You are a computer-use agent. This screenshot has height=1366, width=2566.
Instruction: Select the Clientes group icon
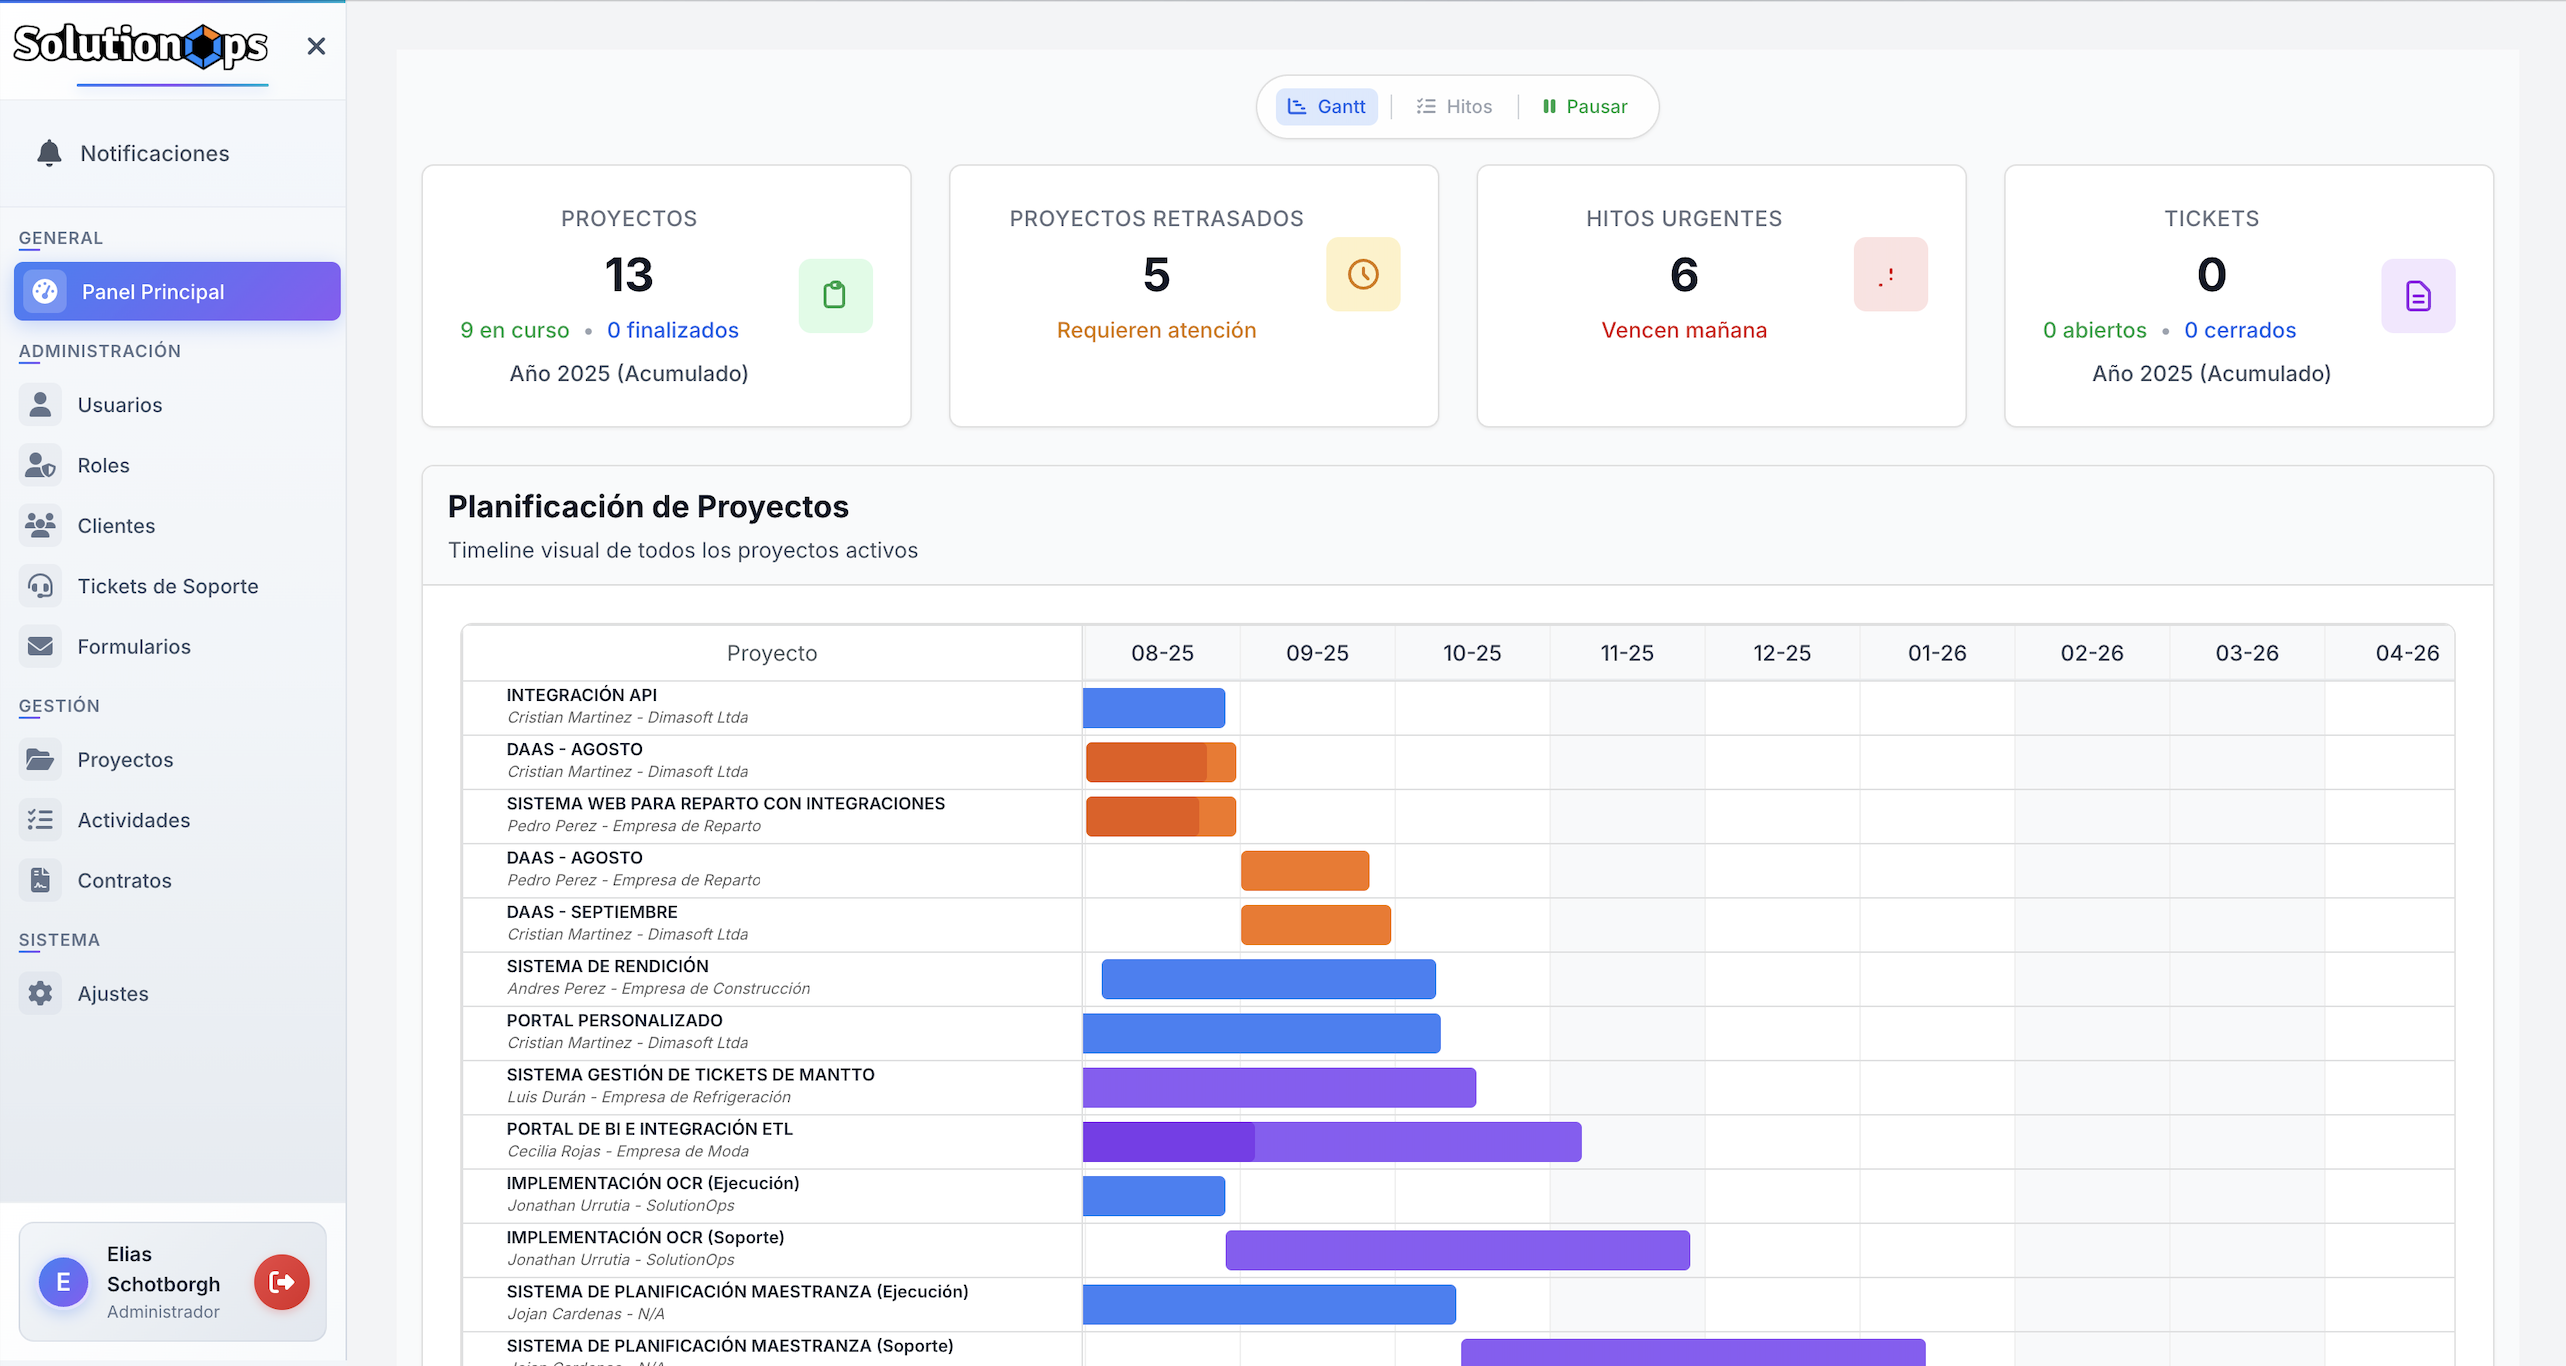[40, 525]
